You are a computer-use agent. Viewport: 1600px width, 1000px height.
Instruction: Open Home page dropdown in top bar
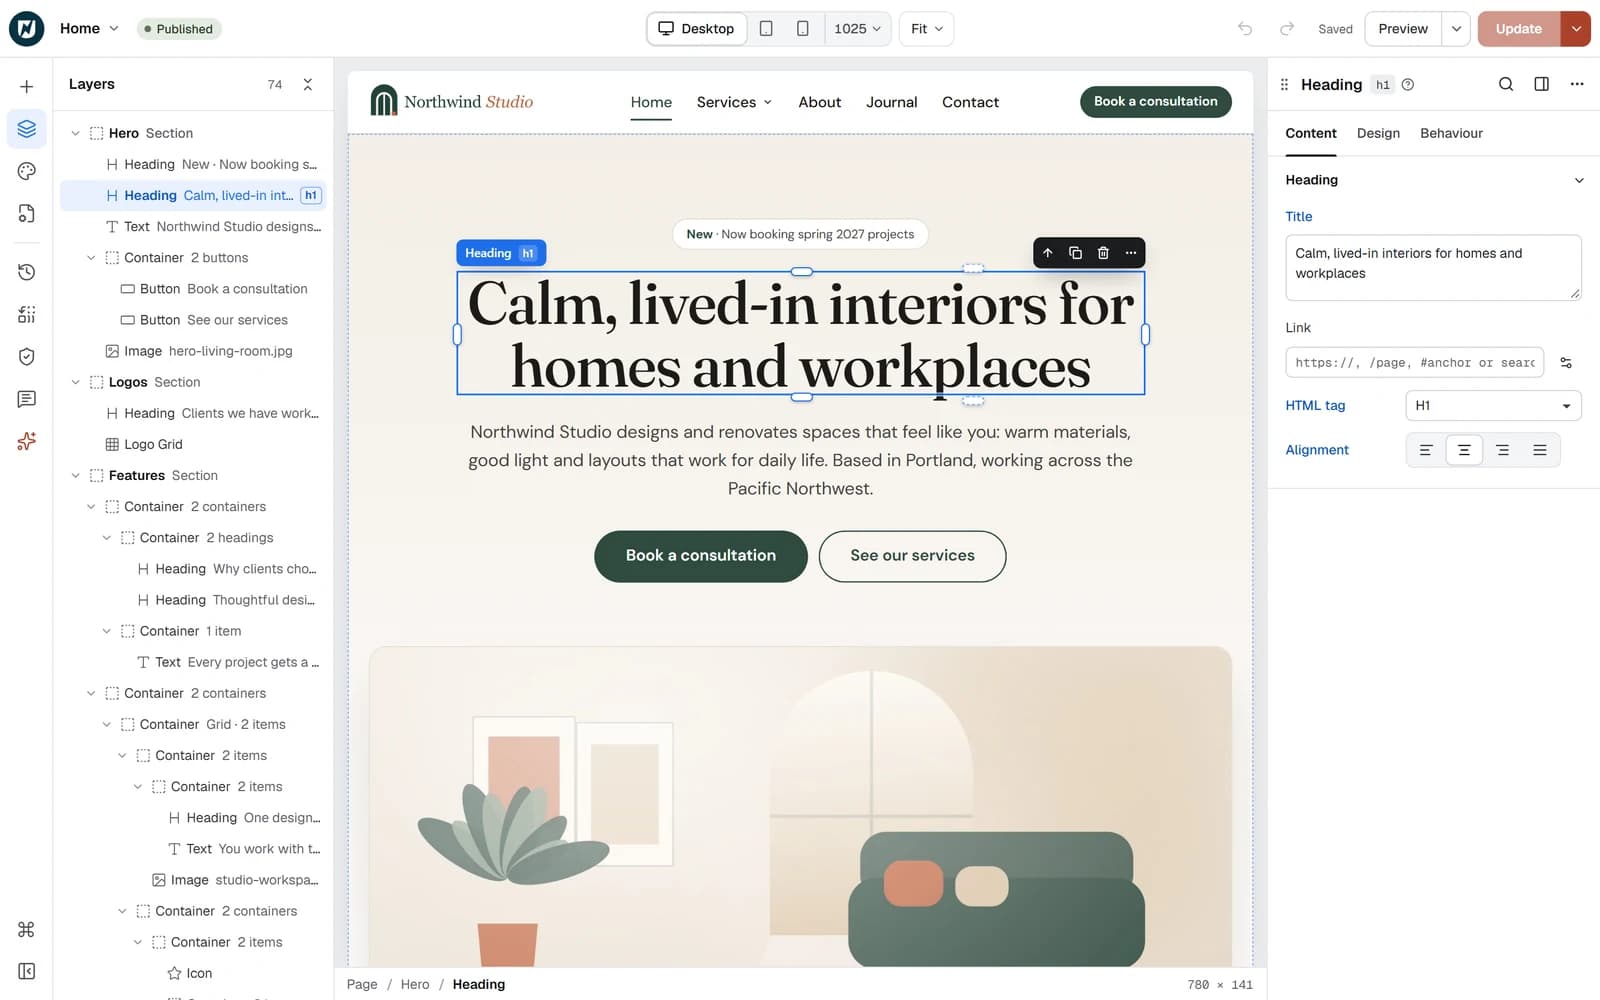89,29
